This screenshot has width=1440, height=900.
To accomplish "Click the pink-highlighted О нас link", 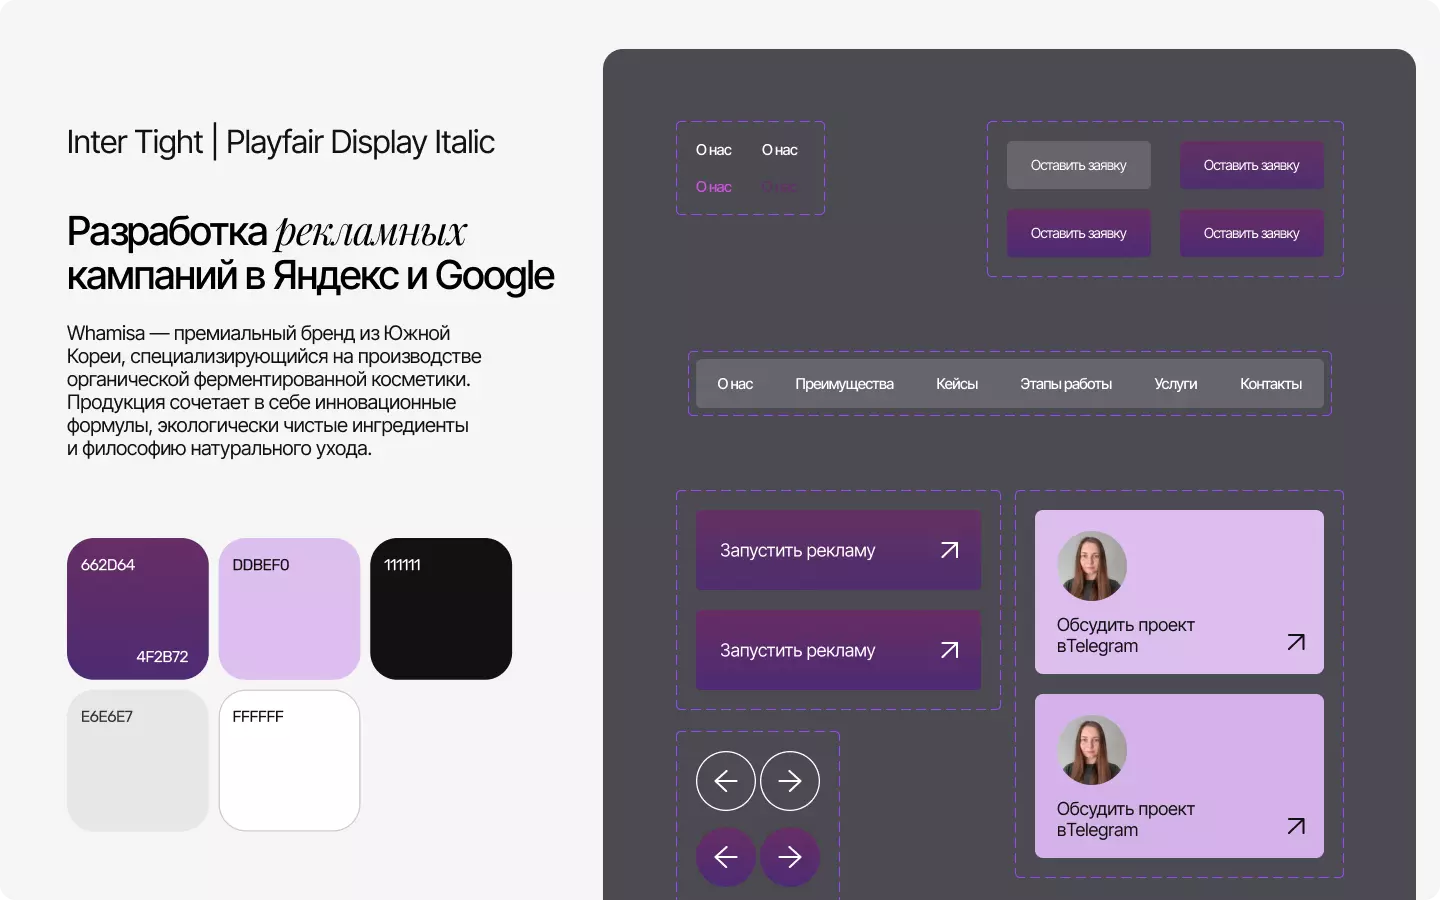I will point(714,187).
